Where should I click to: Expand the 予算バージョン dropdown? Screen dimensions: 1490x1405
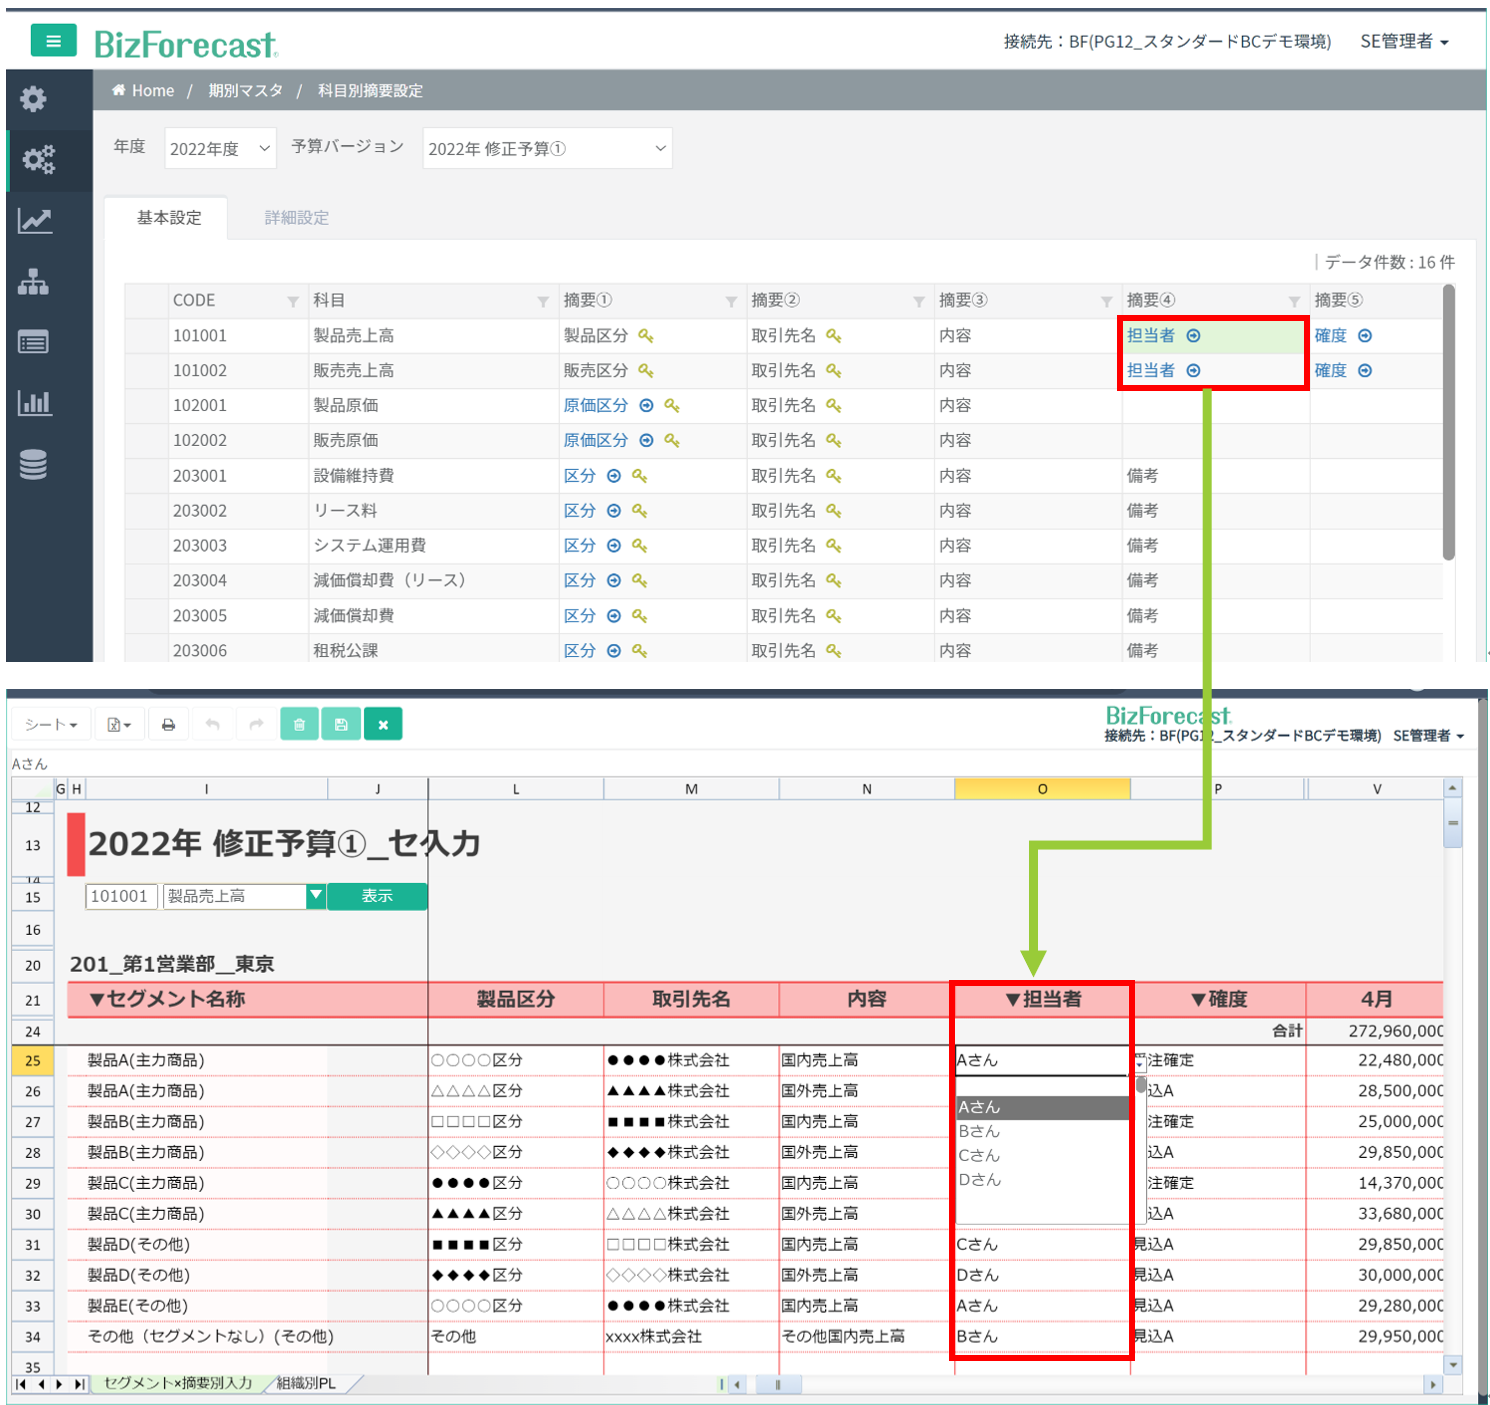point(547,149)
